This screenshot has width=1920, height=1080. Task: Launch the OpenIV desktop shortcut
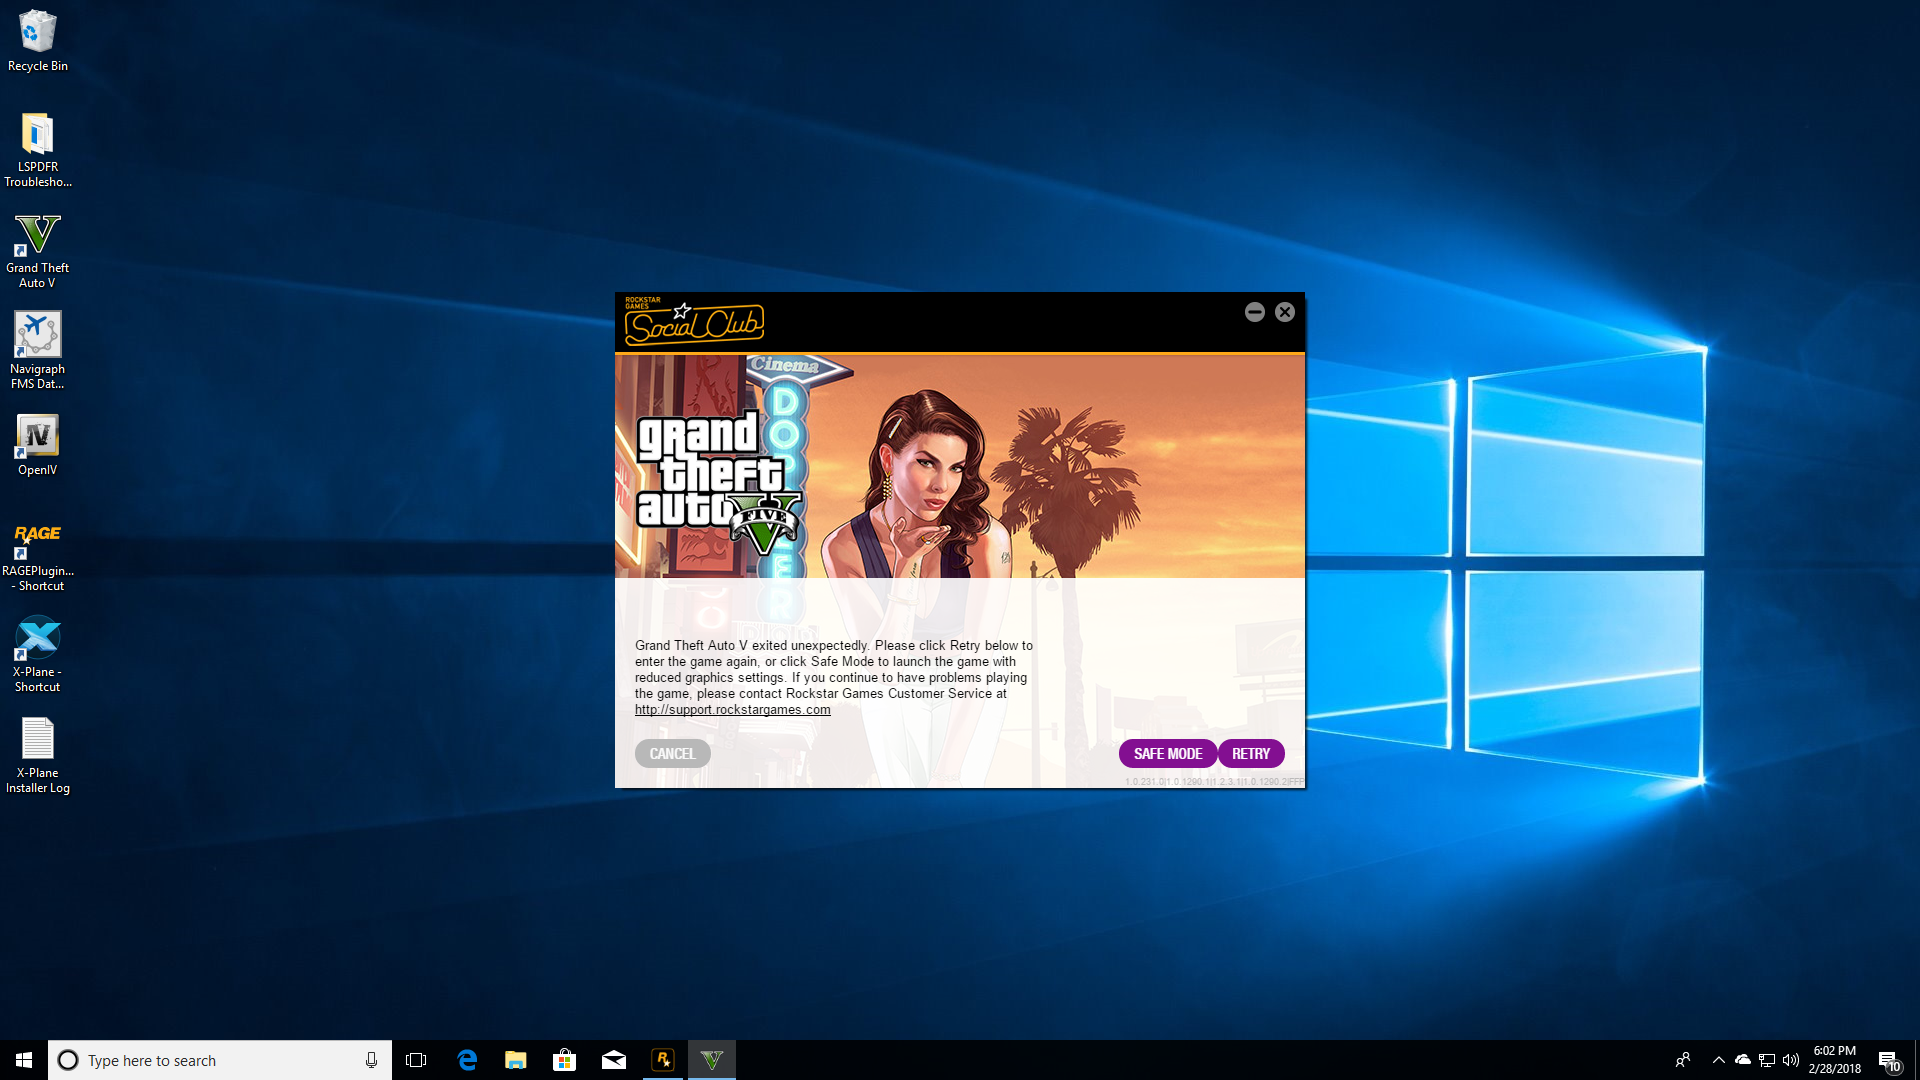[x=38, y=445]
